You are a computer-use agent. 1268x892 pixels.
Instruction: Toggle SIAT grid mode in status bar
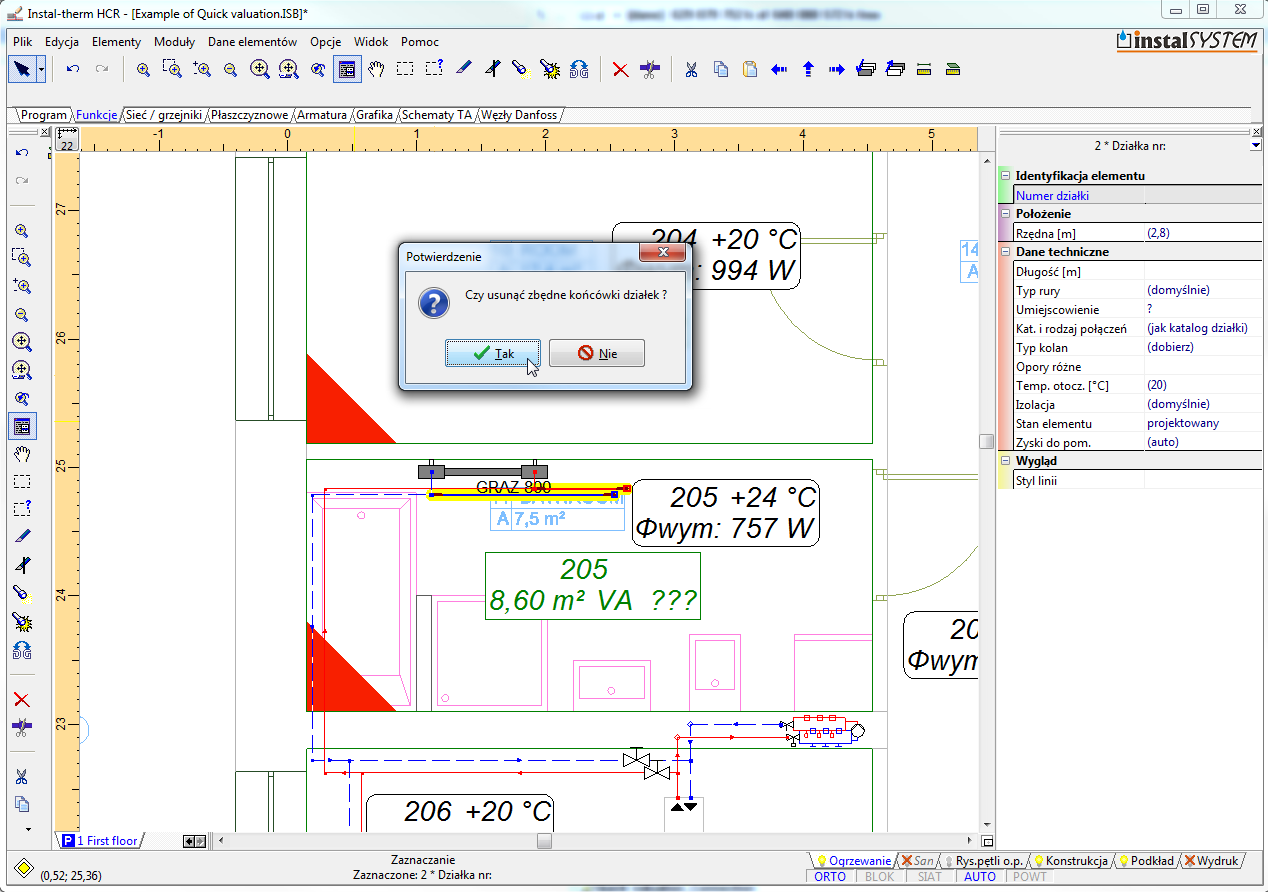click(x=929, y=877)
